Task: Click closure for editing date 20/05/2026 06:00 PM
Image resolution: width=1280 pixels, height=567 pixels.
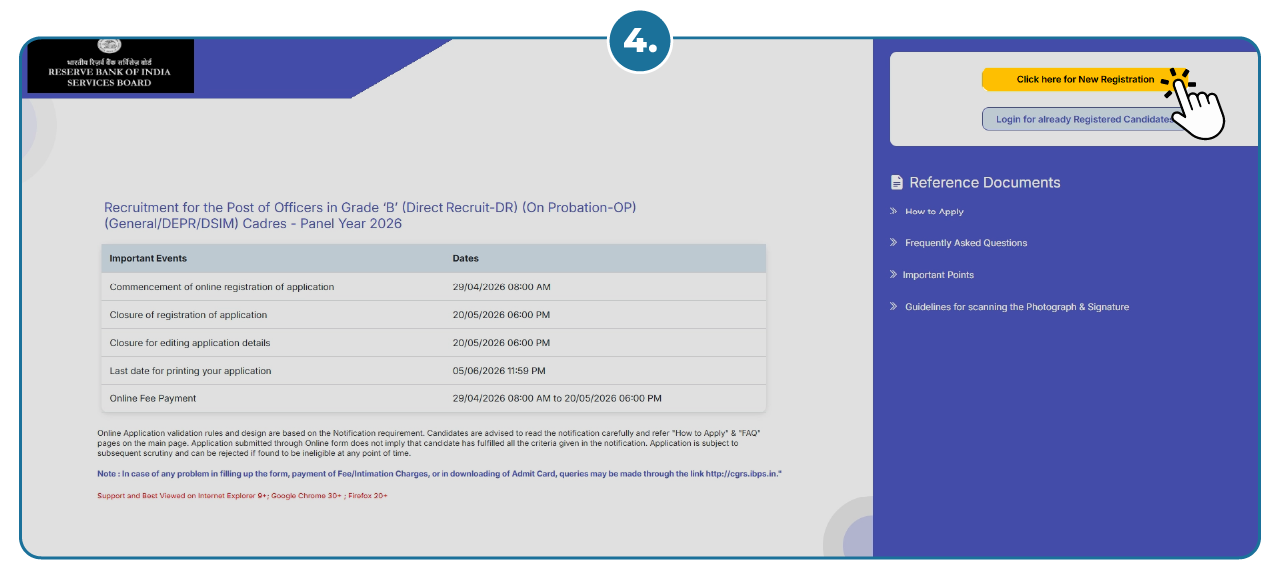Action: 501,343
